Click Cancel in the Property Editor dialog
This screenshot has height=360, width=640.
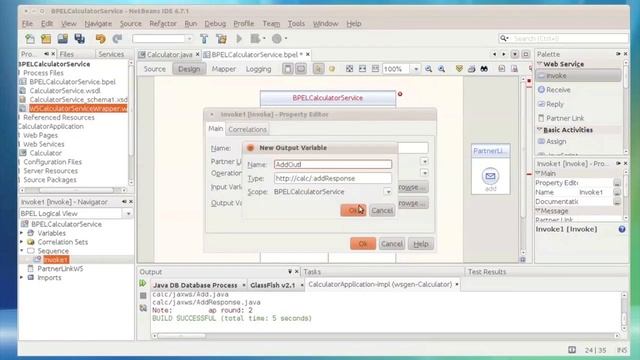pos(392,244)
